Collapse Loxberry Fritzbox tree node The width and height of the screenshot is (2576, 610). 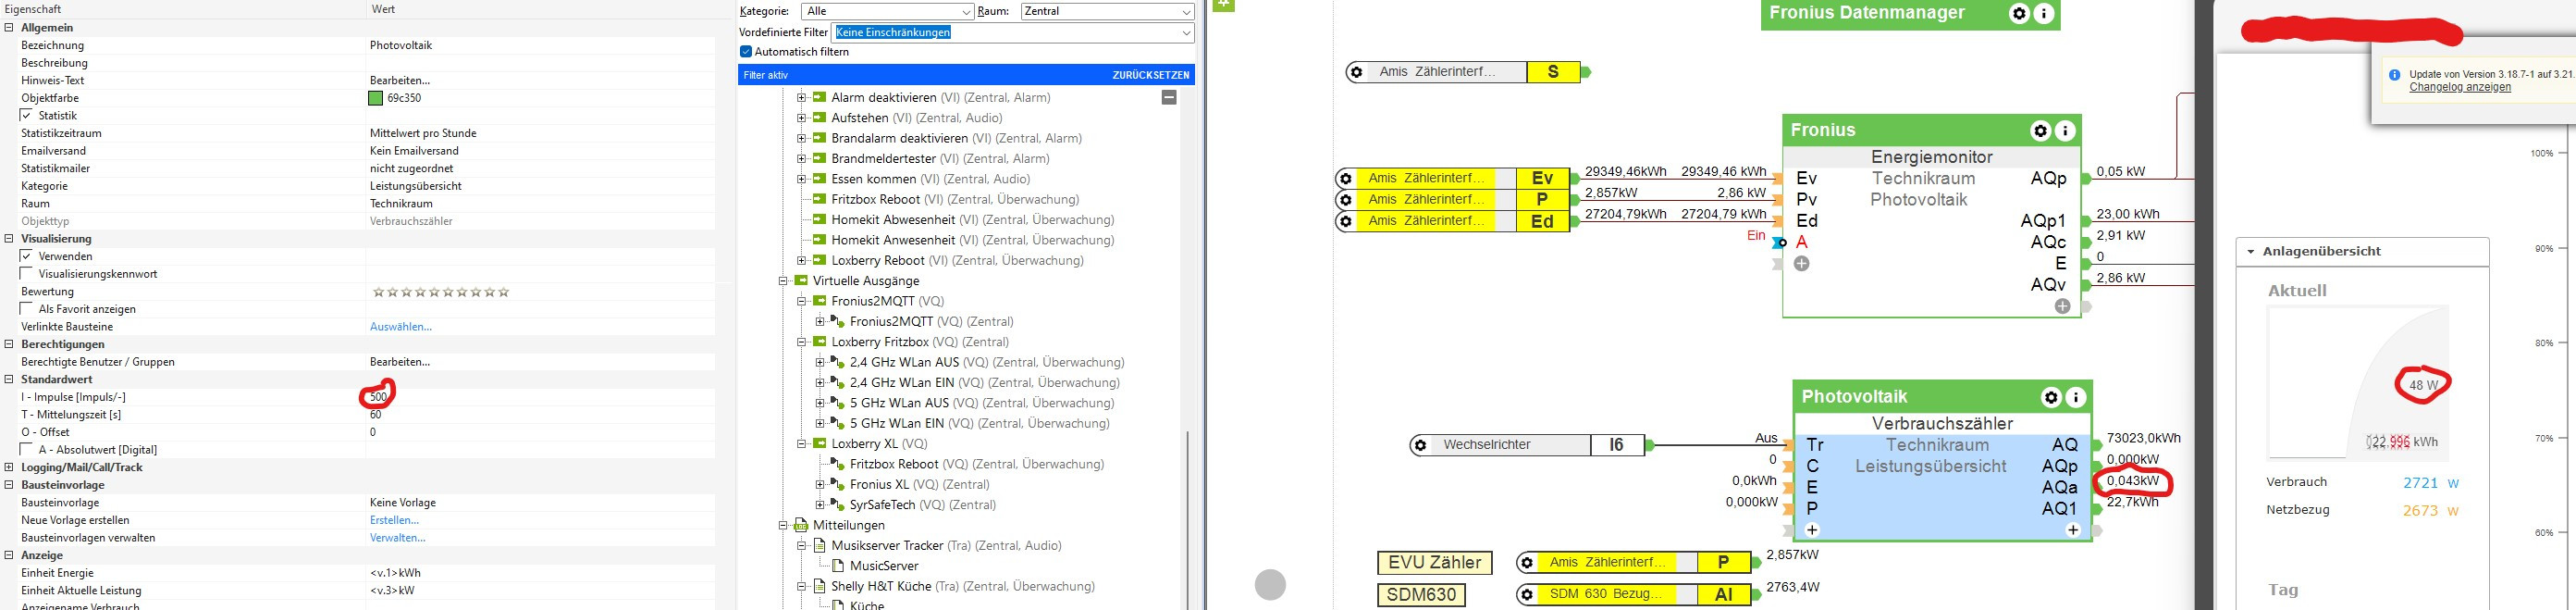point(801,342)
